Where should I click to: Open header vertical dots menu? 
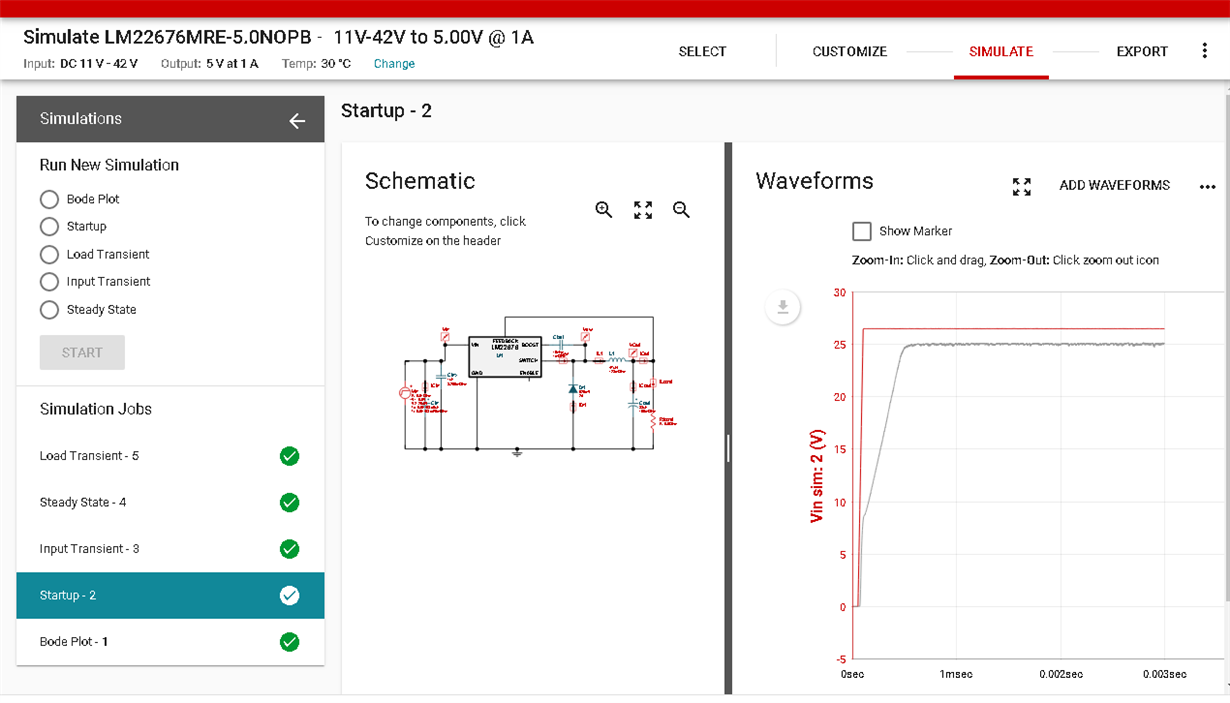1204,51
